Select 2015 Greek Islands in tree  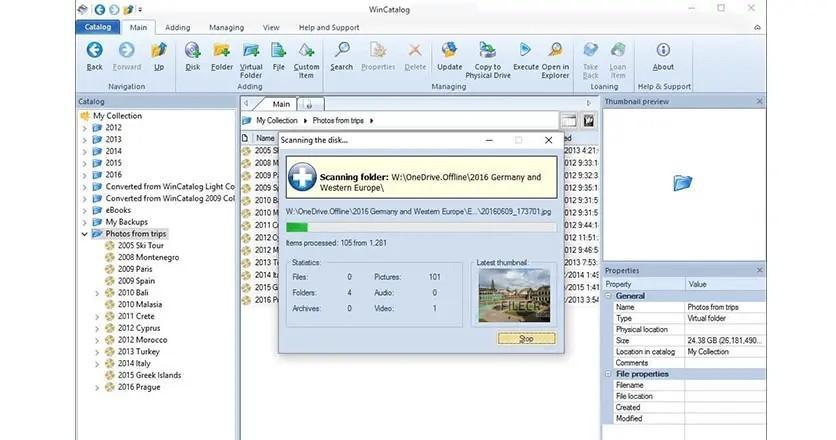pos(149,375)
